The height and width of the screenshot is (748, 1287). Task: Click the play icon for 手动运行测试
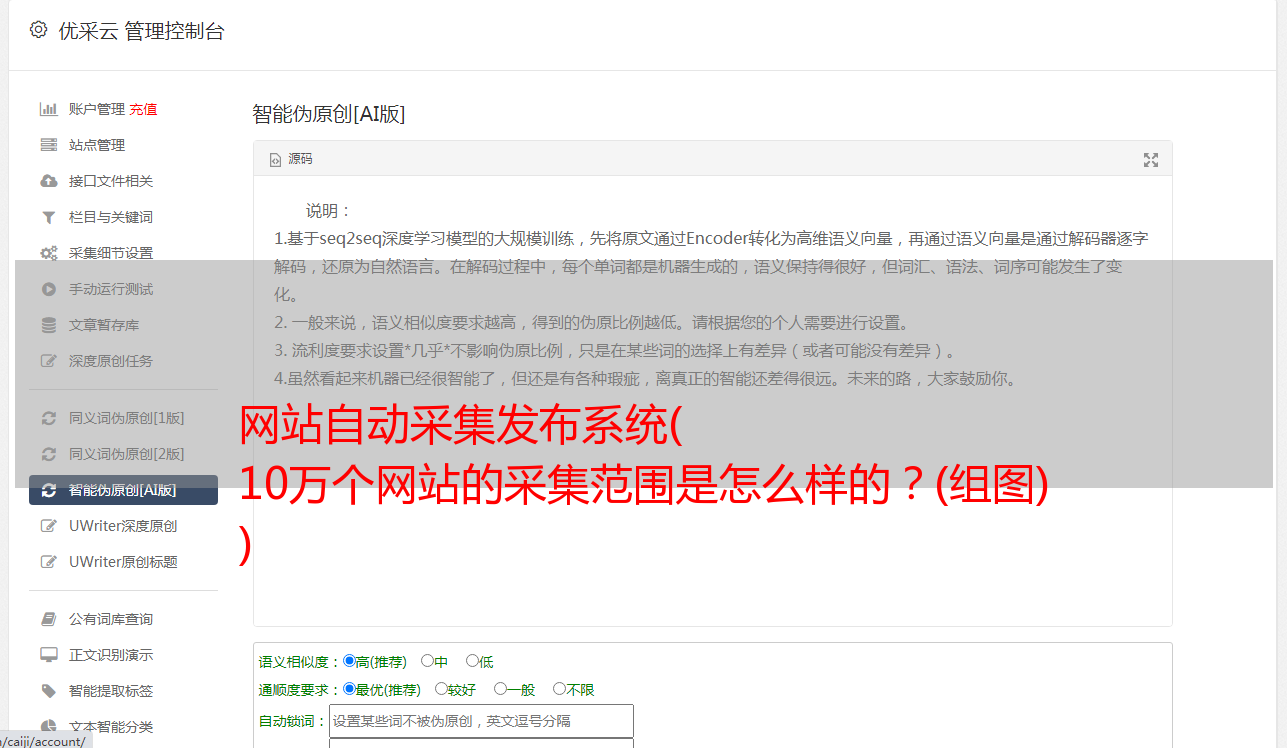[48, 289]
